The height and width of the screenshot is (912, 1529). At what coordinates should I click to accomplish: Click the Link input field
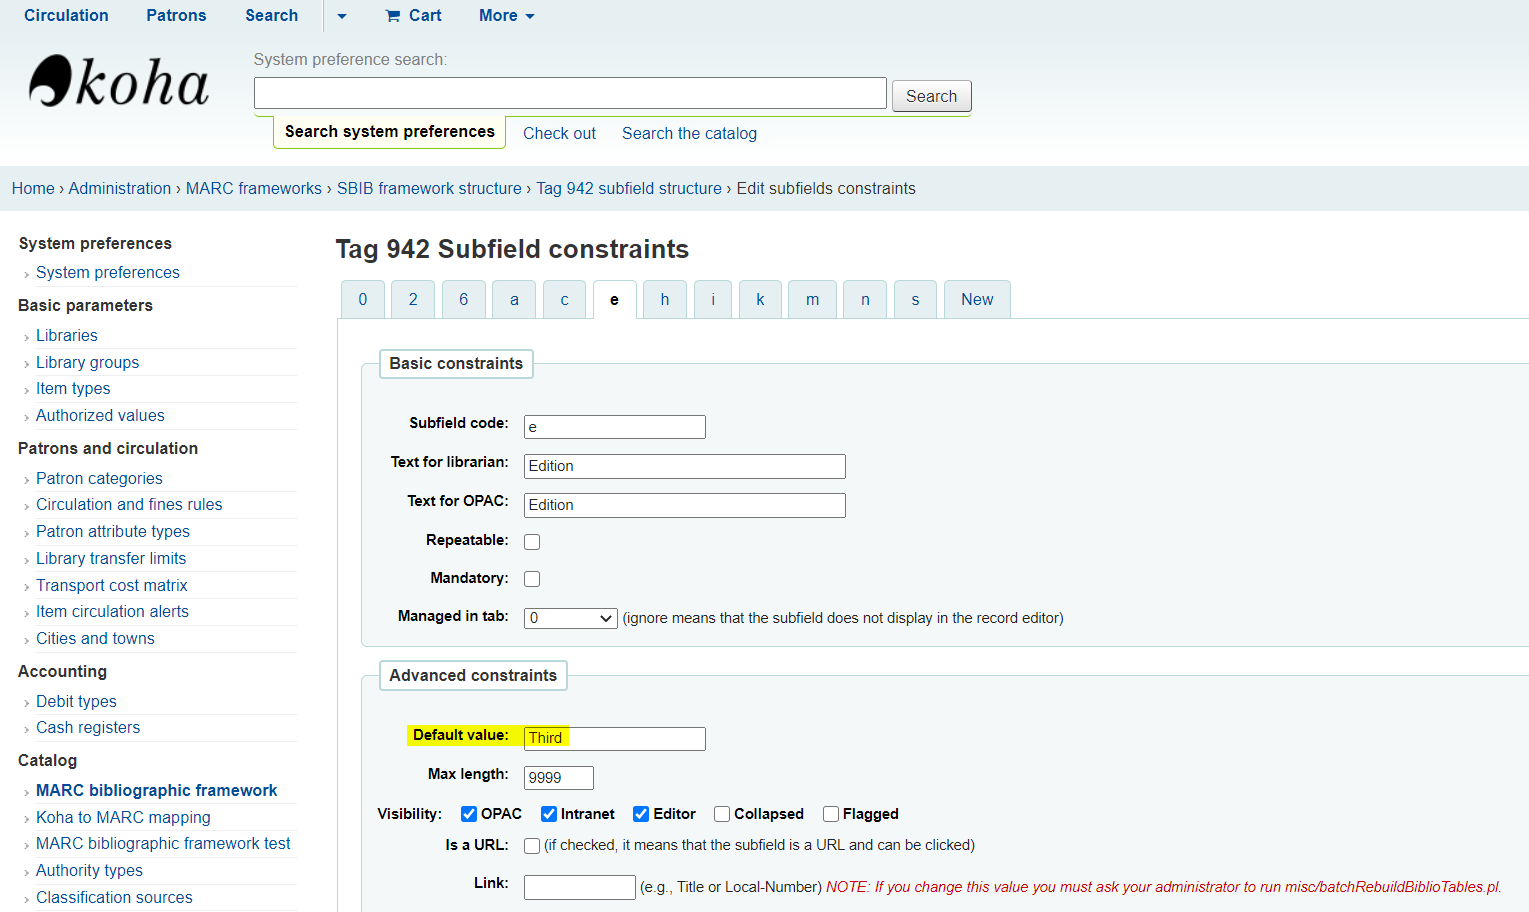(580, 887)
